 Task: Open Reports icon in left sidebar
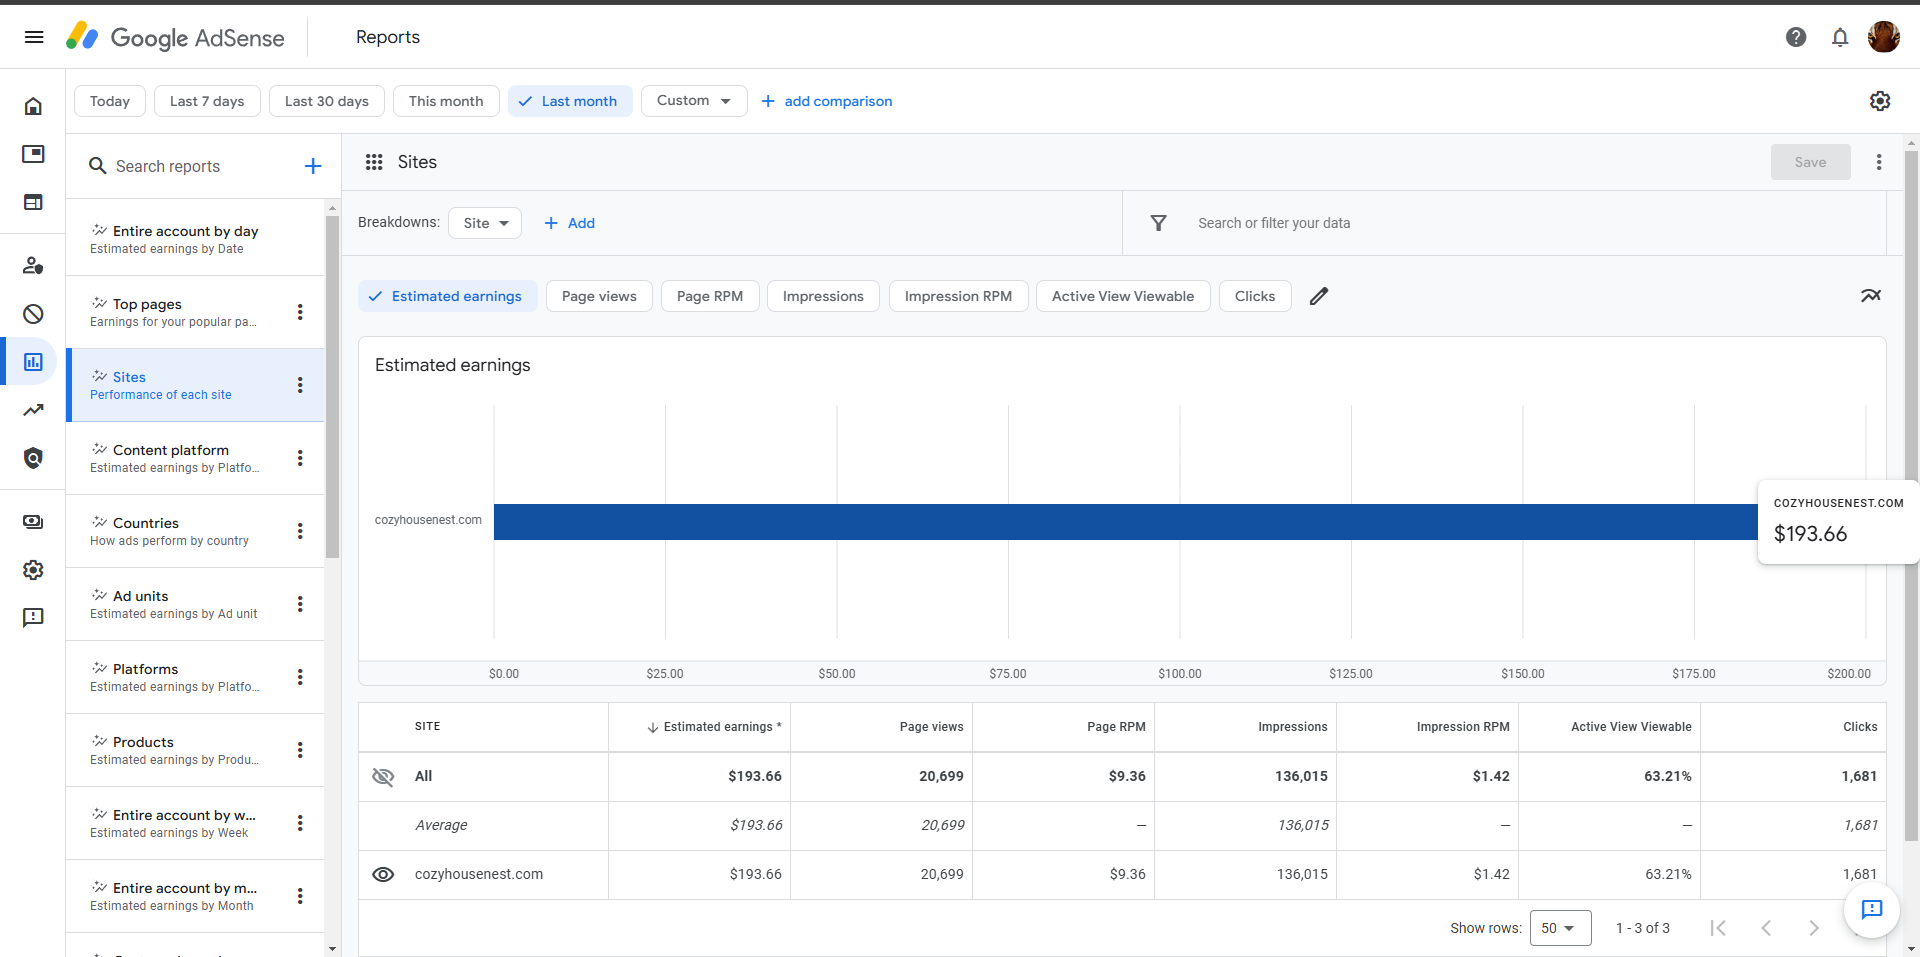pyautogui.click(x=33, y=362)
